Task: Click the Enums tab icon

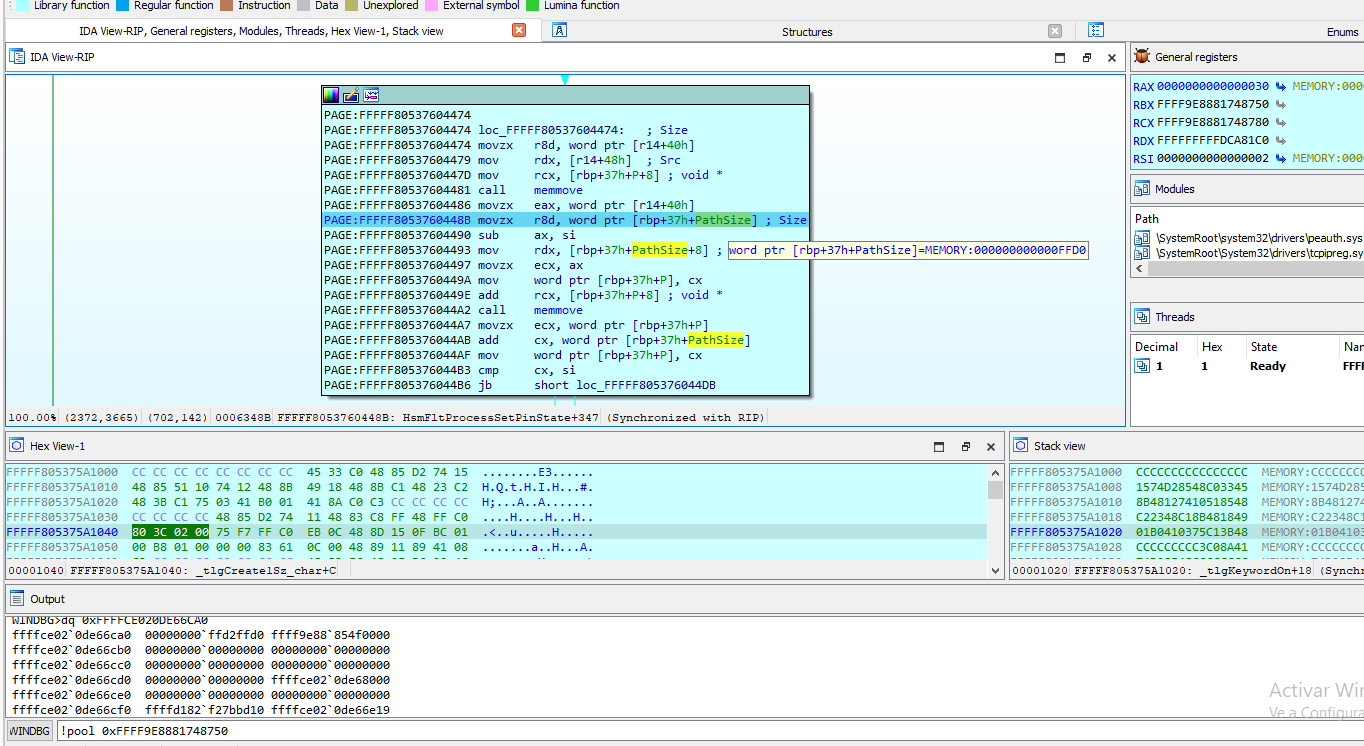Action: click(1096, 31)
